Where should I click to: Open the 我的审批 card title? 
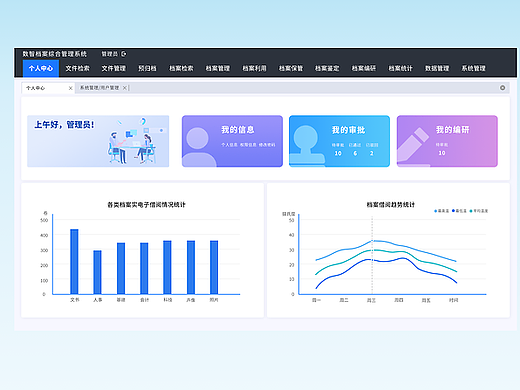click(348, 130)
